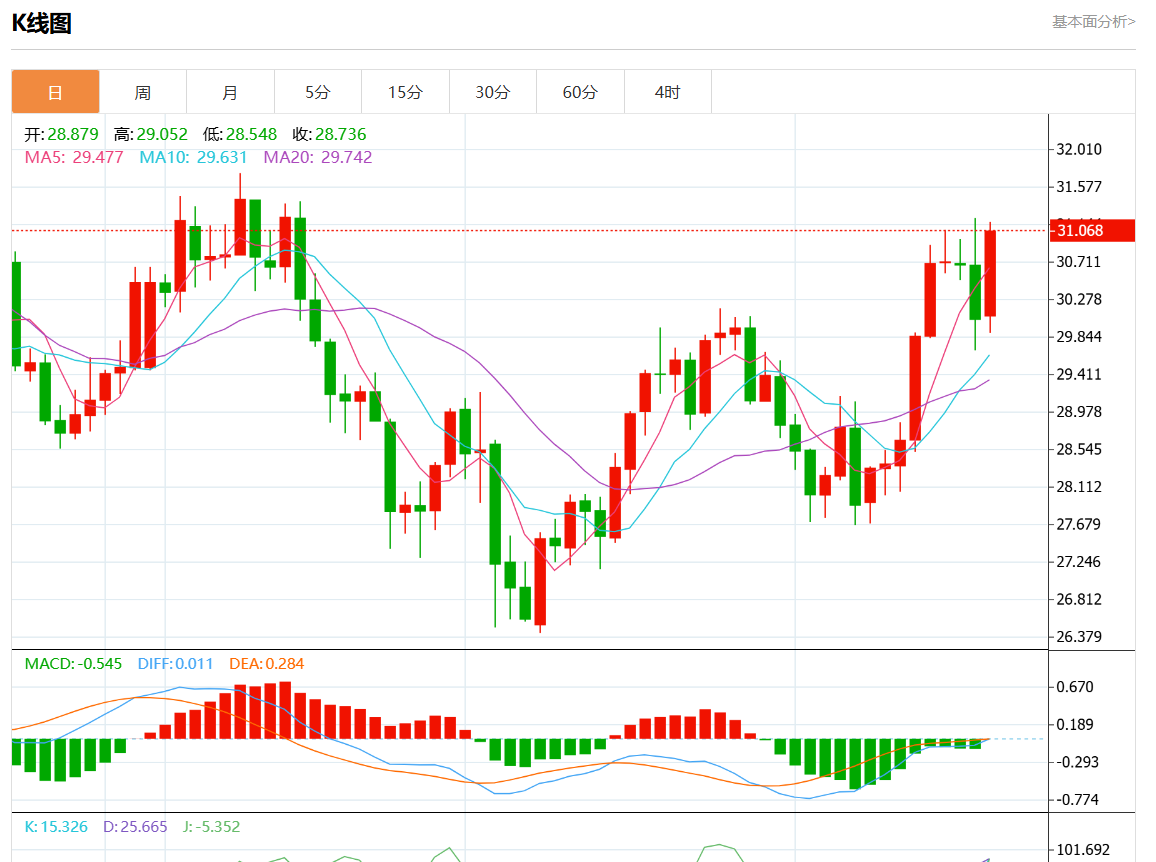The image size is (1156, 862).
Task: Click the 31.577 price axis label
Action: pyautogui.click(x=1079, y=187)
